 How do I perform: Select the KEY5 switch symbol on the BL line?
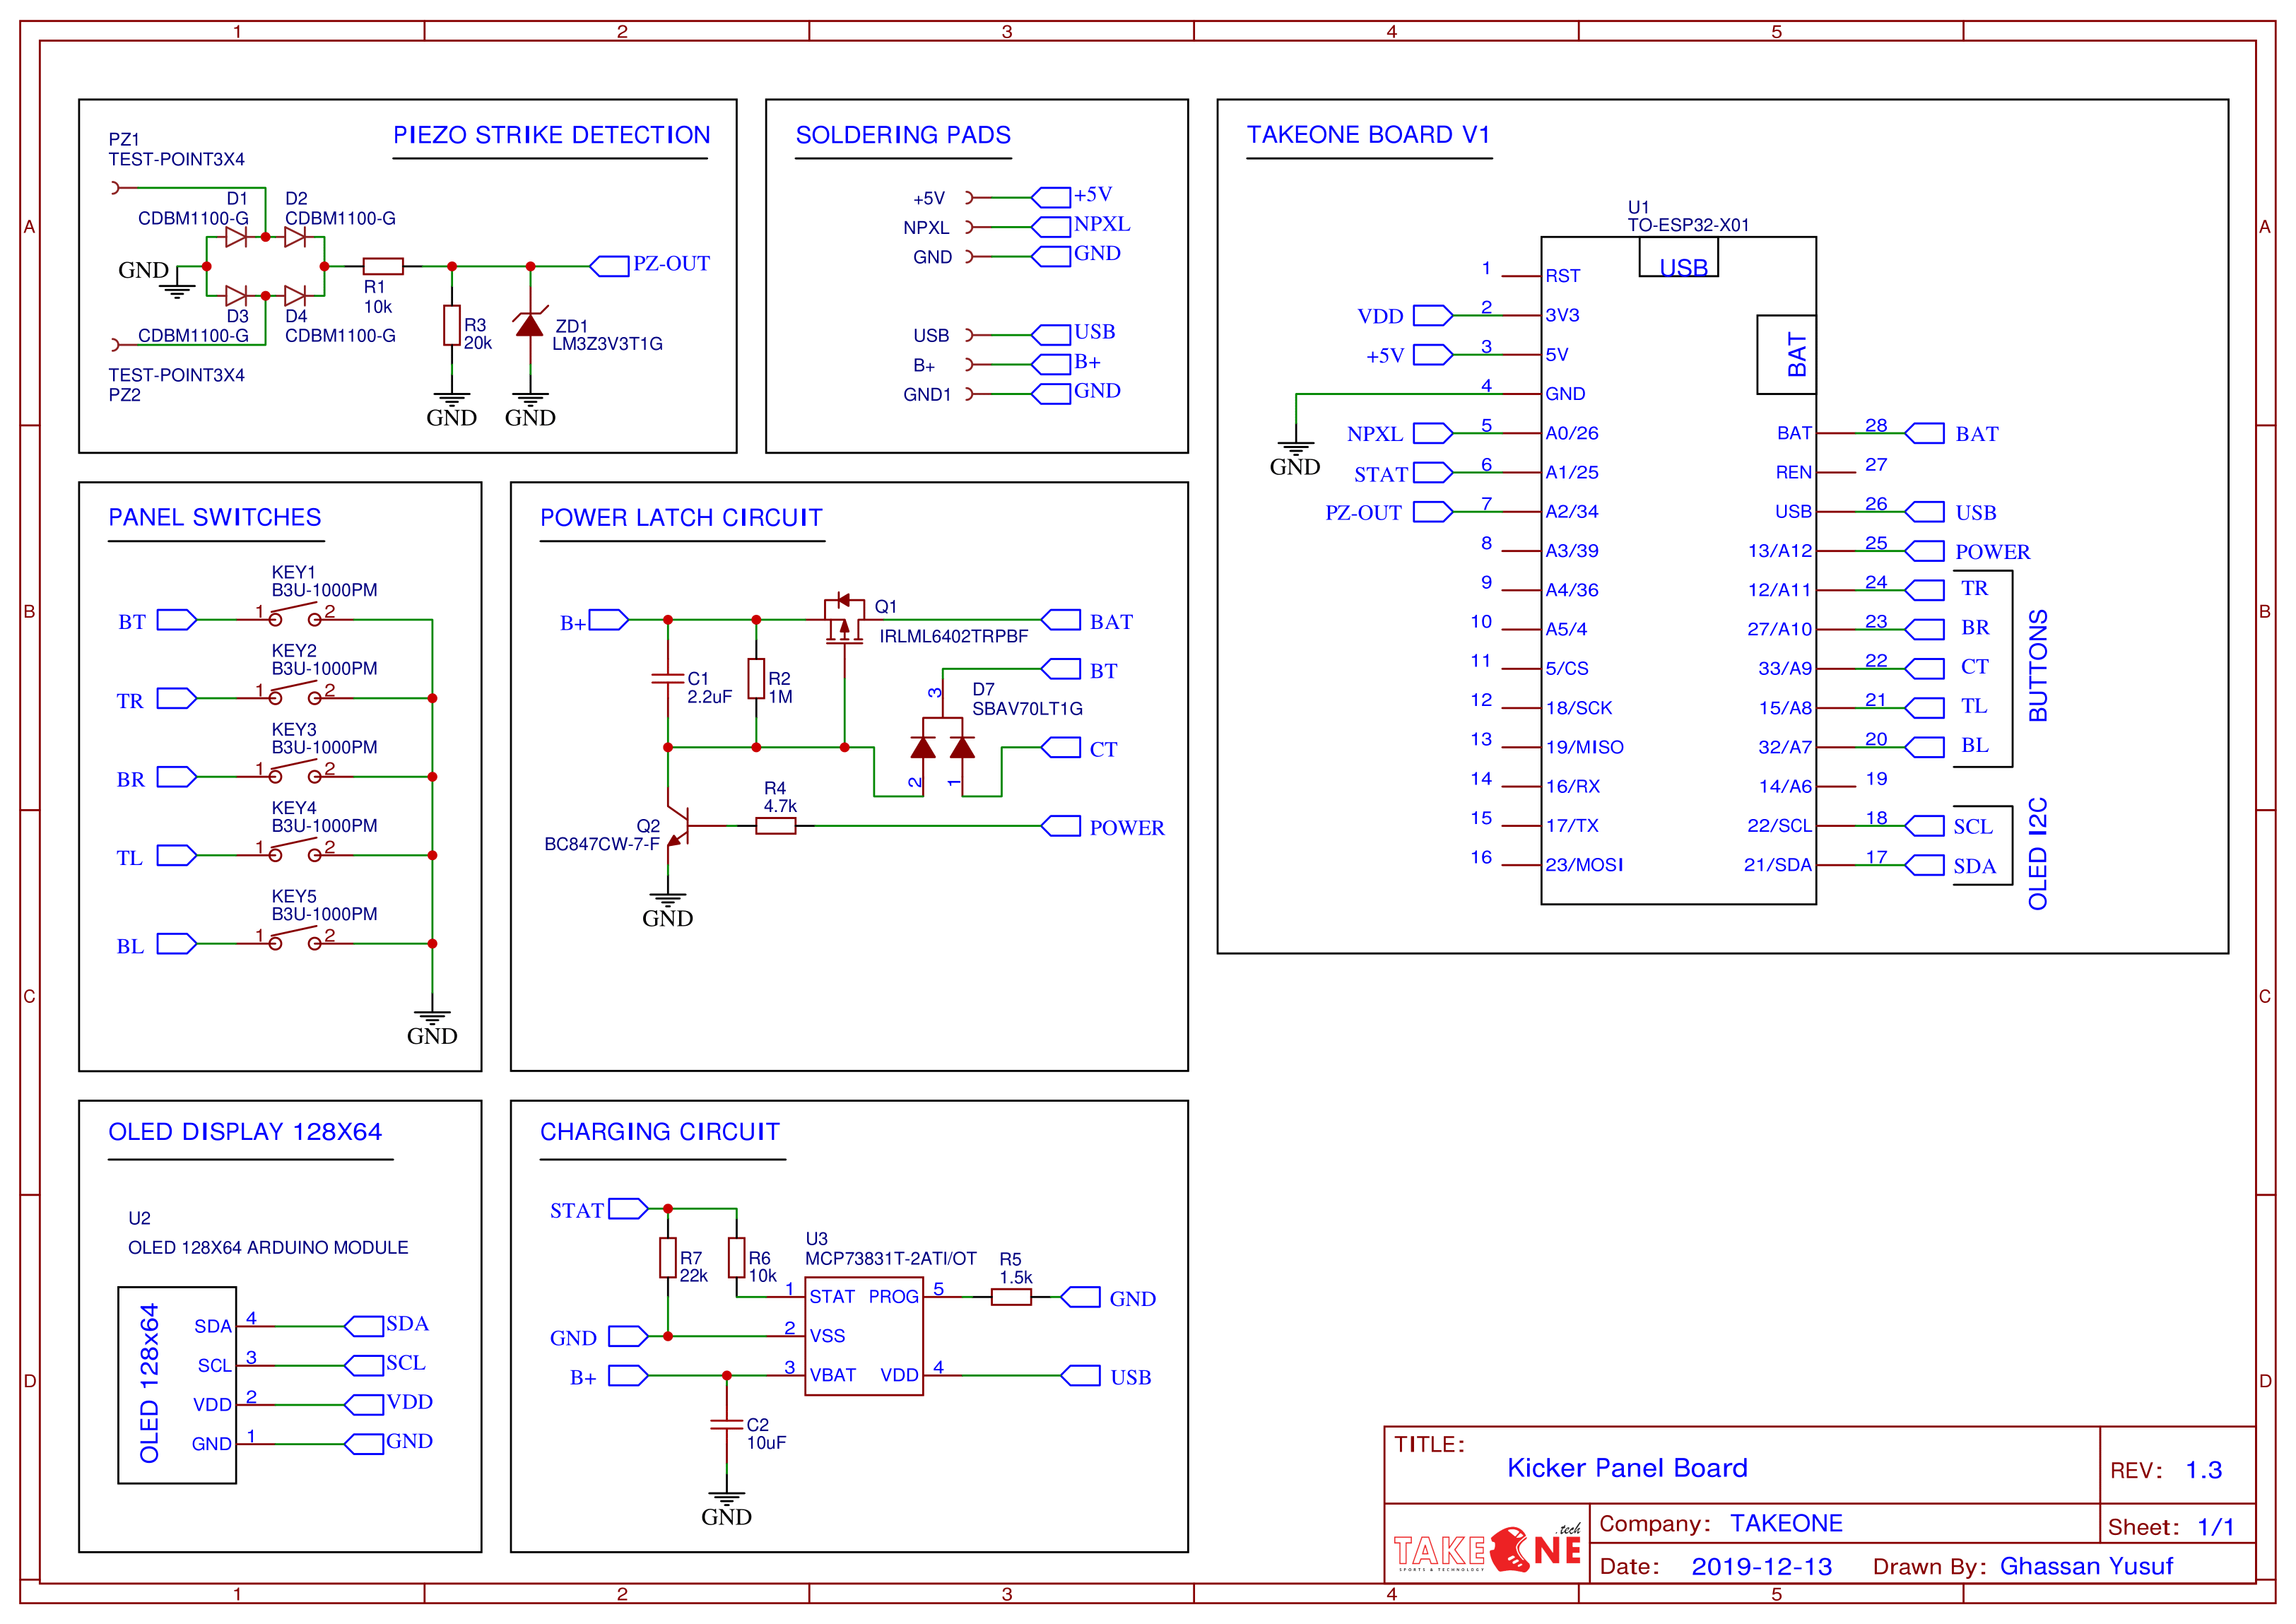click(x=294, y=938)
